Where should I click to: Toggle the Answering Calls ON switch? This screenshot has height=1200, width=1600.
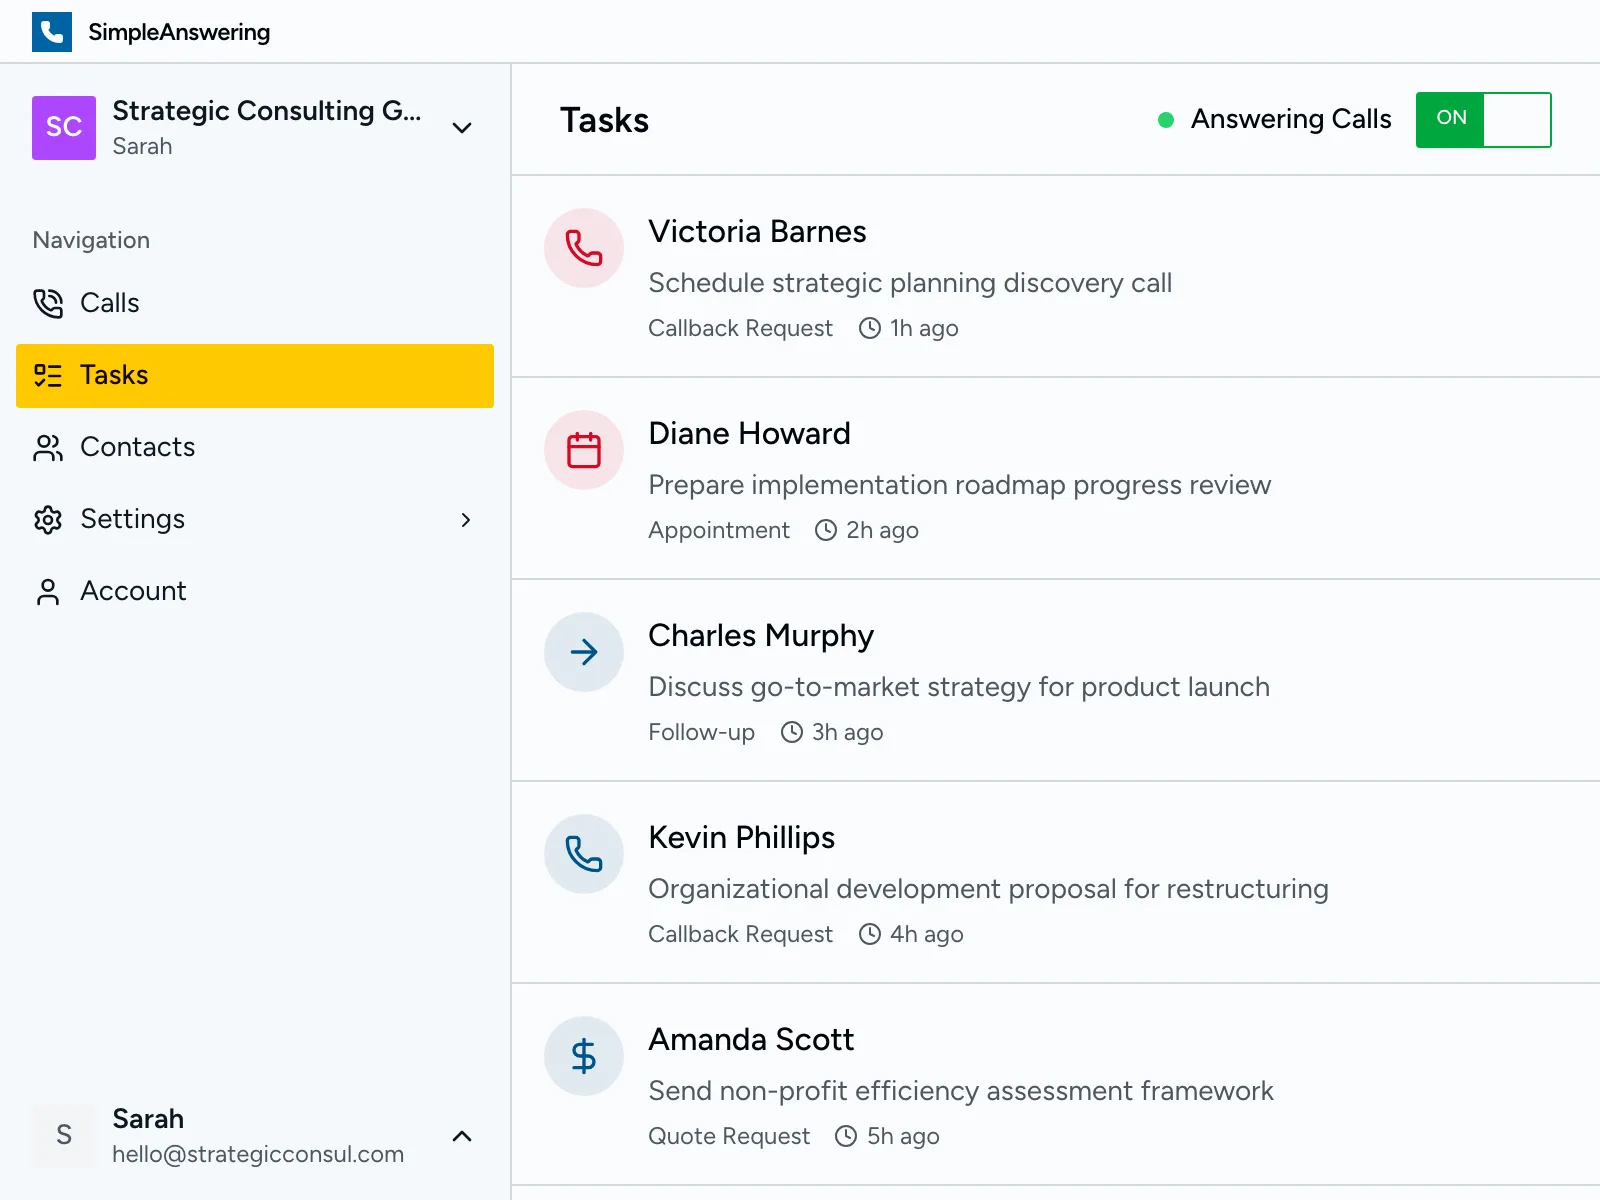point(1483,120)
